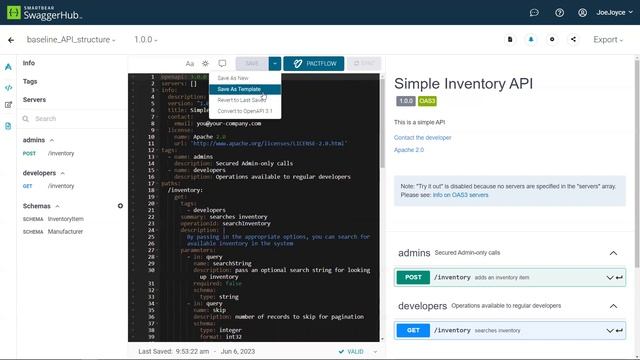The width and height of the screenshot is (640, 360).
Task: Click the navigation Search field
Action: (72, 119)
